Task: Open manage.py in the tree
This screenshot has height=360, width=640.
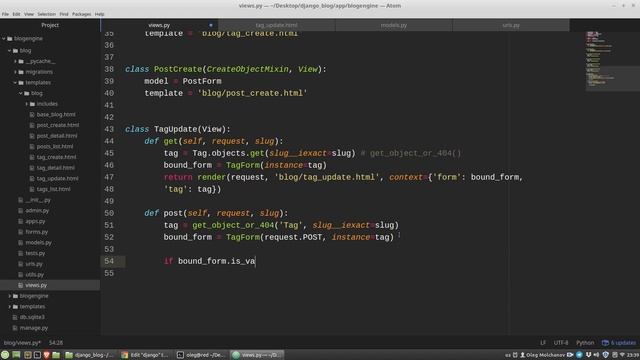Action: pyautogui.click(x=33, y=327)
